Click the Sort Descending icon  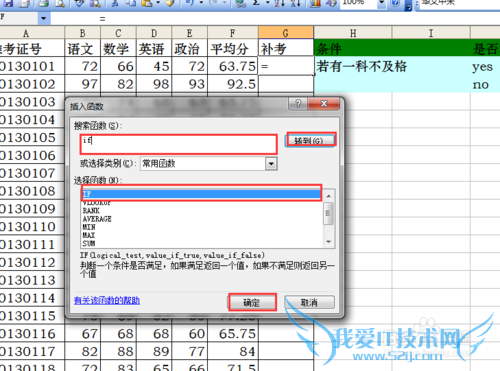(x=296, y=3)
